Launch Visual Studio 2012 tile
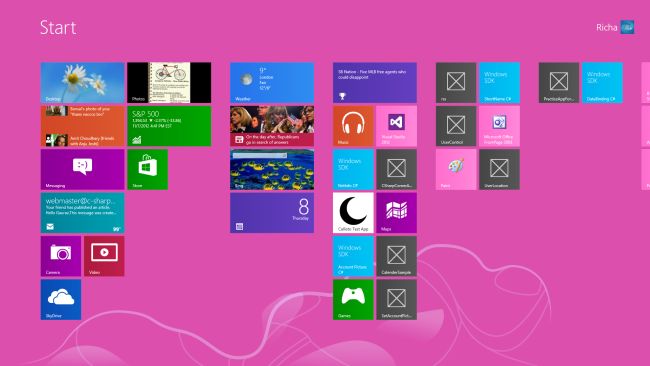The width and height of the screenshot is (650, 366). [x=396, y=126]
